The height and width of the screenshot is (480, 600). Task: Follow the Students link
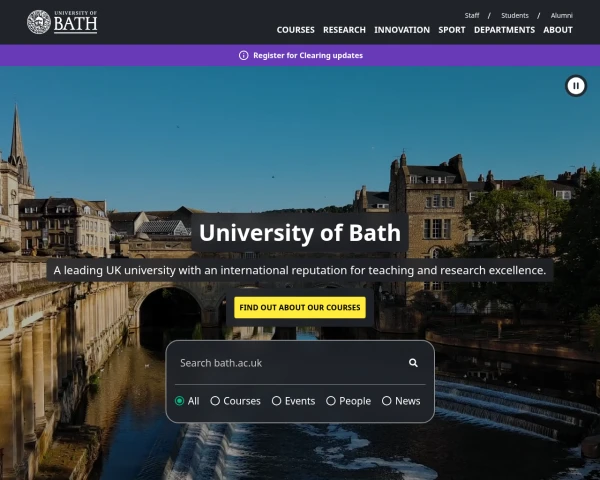click(515, 16)
